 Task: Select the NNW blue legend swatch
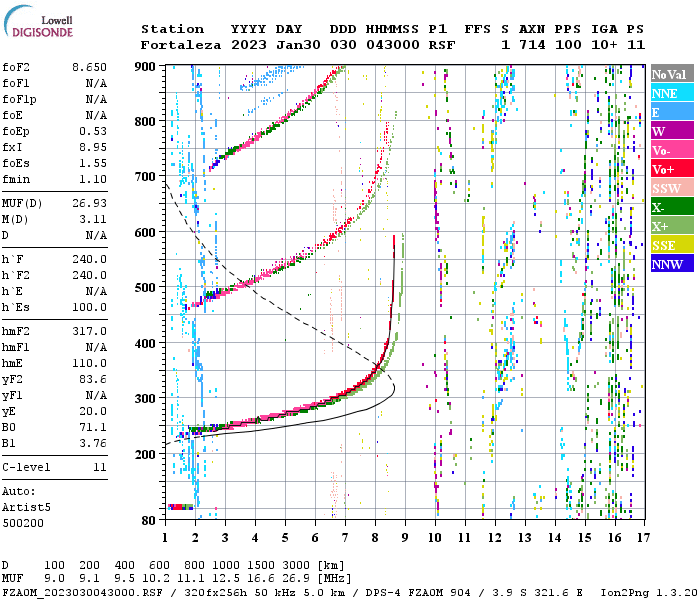(x=672, y=264)
